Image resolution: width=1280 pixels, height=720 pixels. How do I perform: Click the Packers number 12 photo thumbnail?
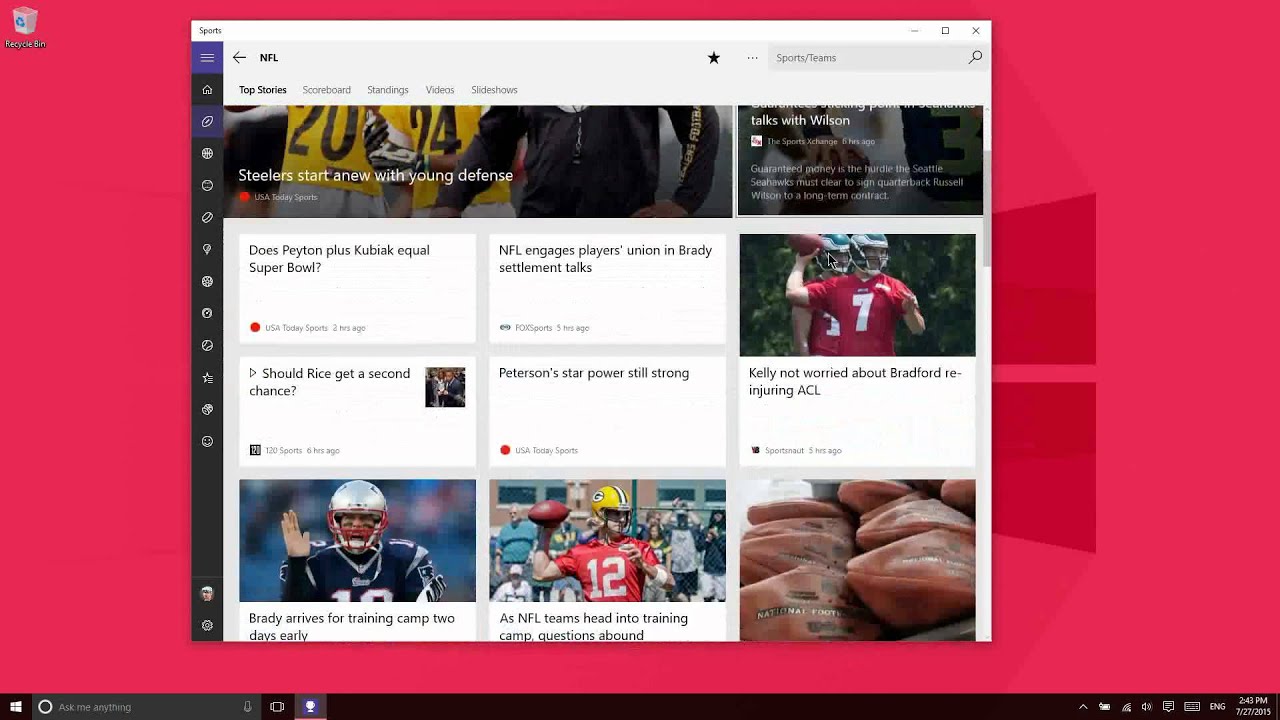tap(607, 540)
